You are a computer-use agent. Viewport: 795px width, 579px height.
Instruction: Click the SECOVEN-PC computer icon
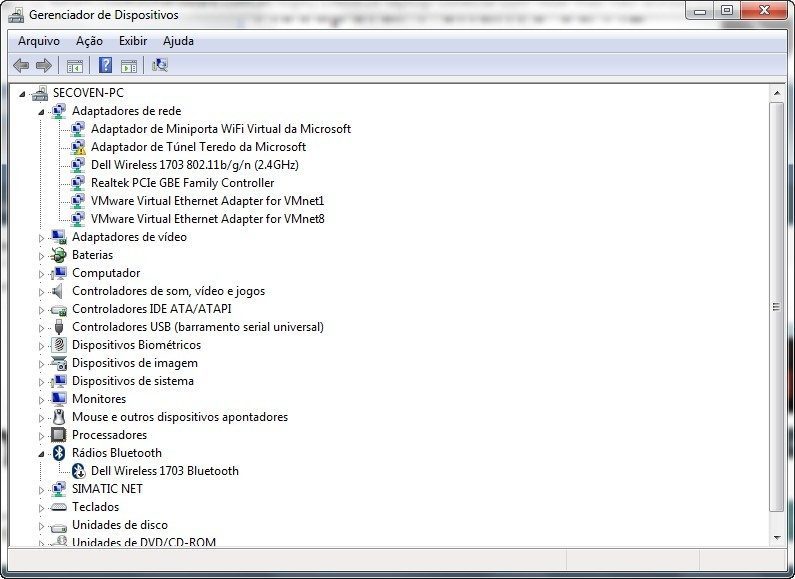point(40,93)
